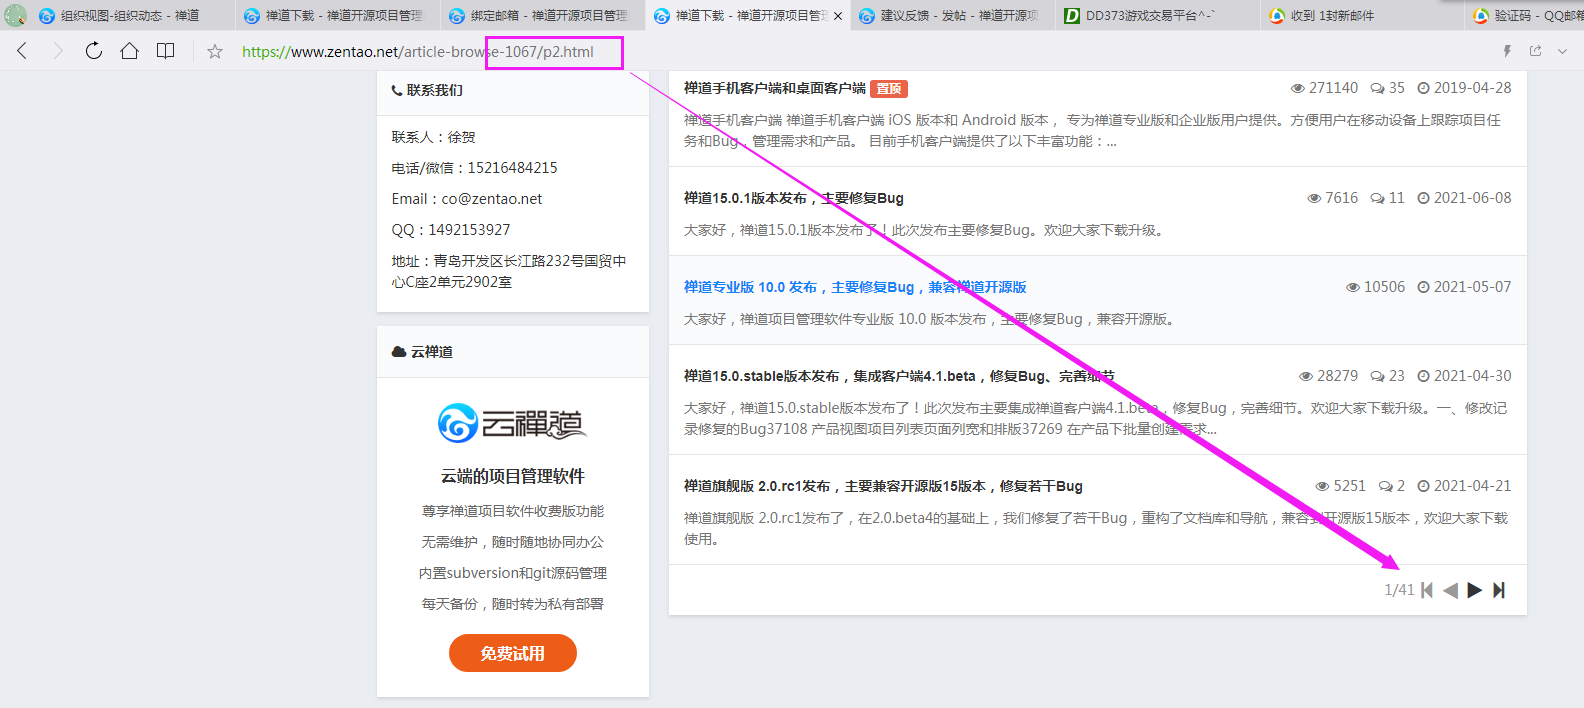Click the lightning speed-mode icon

click(x=1507, y=51)
